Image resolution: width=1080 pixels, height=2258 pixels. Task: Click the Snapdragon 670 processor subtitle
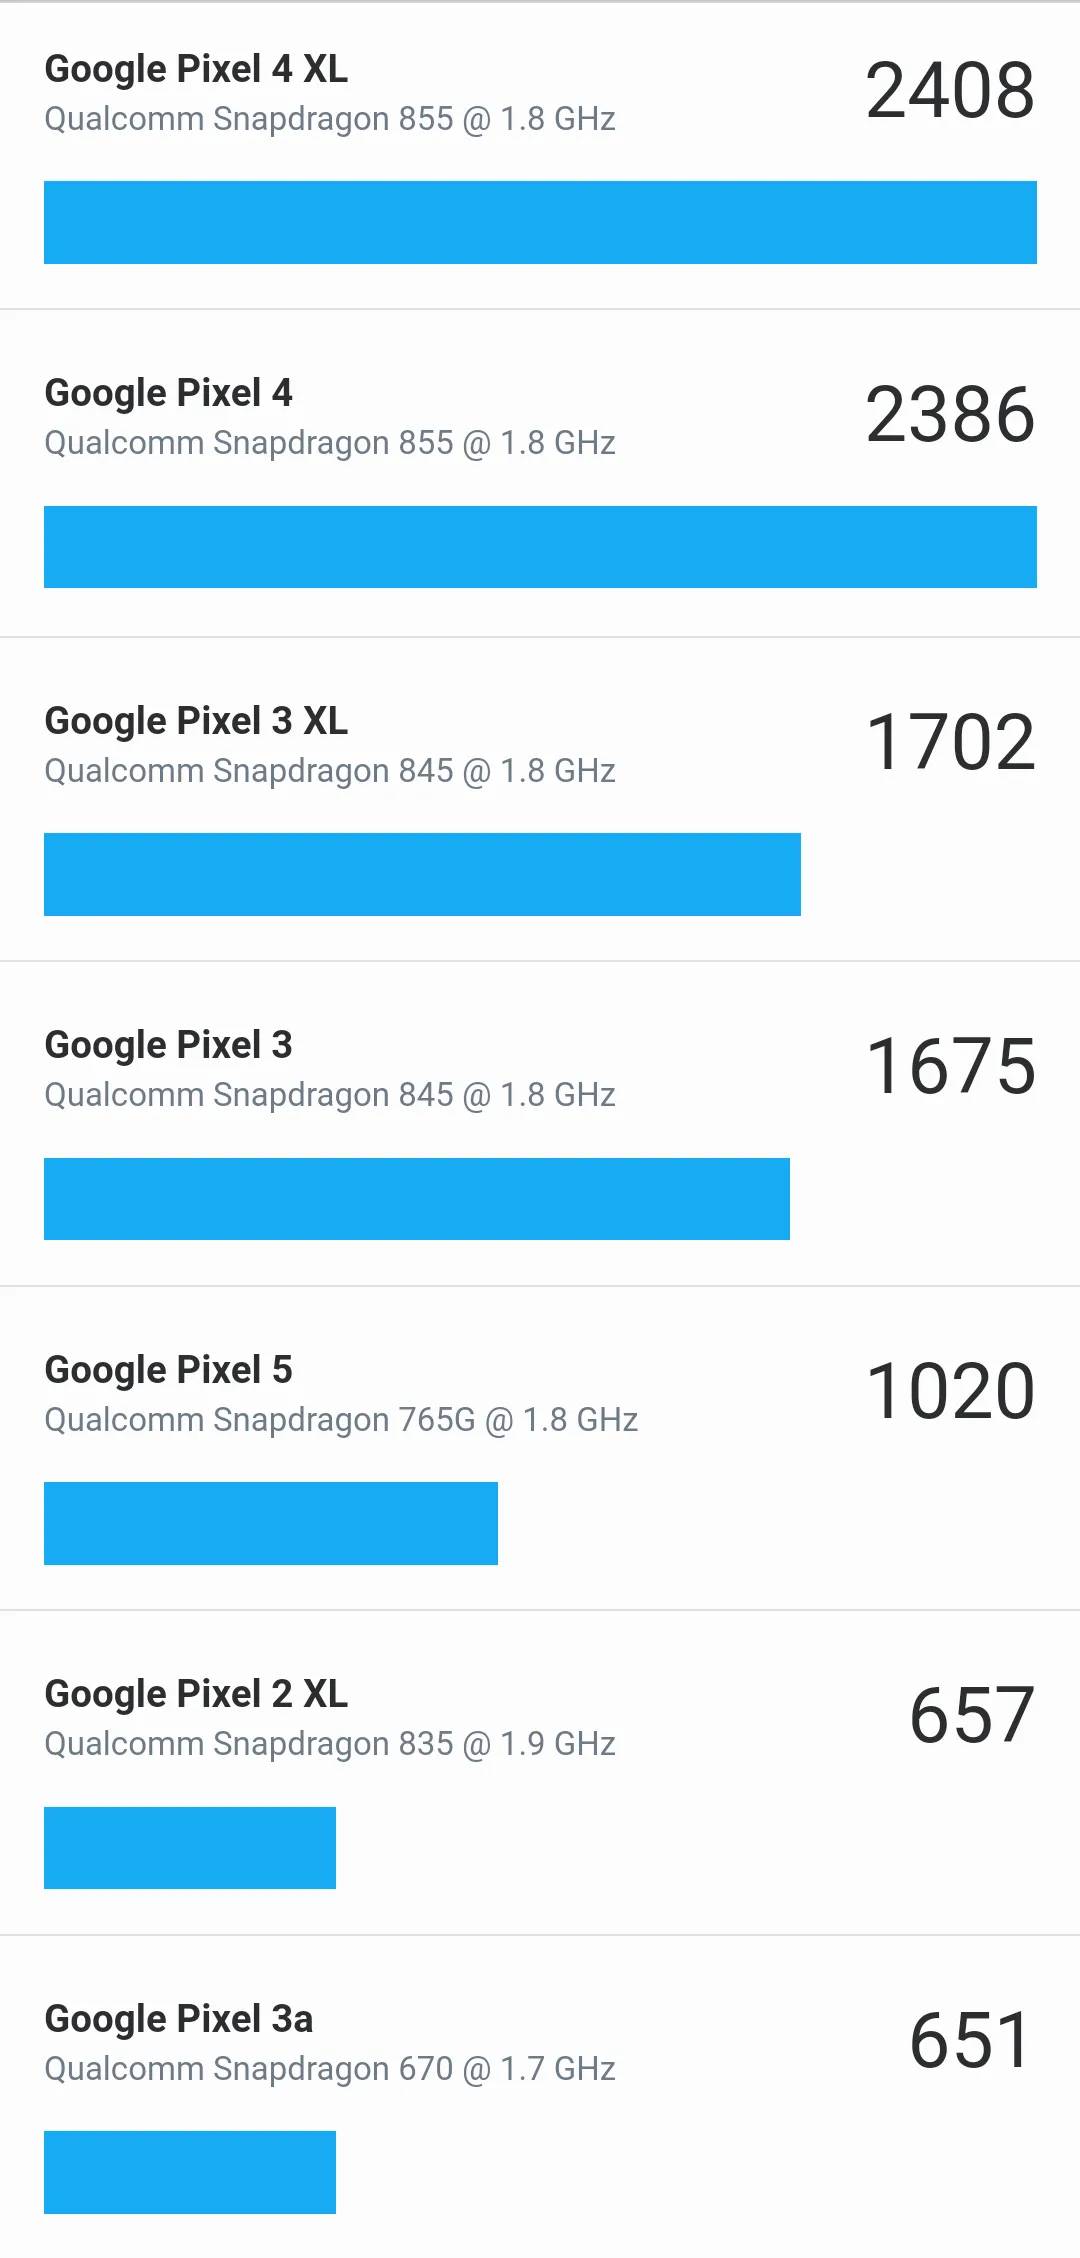click(330, 2069)
